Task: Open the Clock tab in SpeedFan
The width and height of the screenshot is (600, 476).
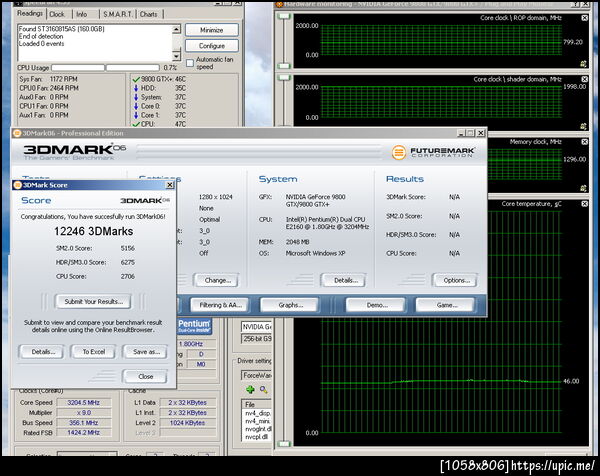Action: pos(57,14)
